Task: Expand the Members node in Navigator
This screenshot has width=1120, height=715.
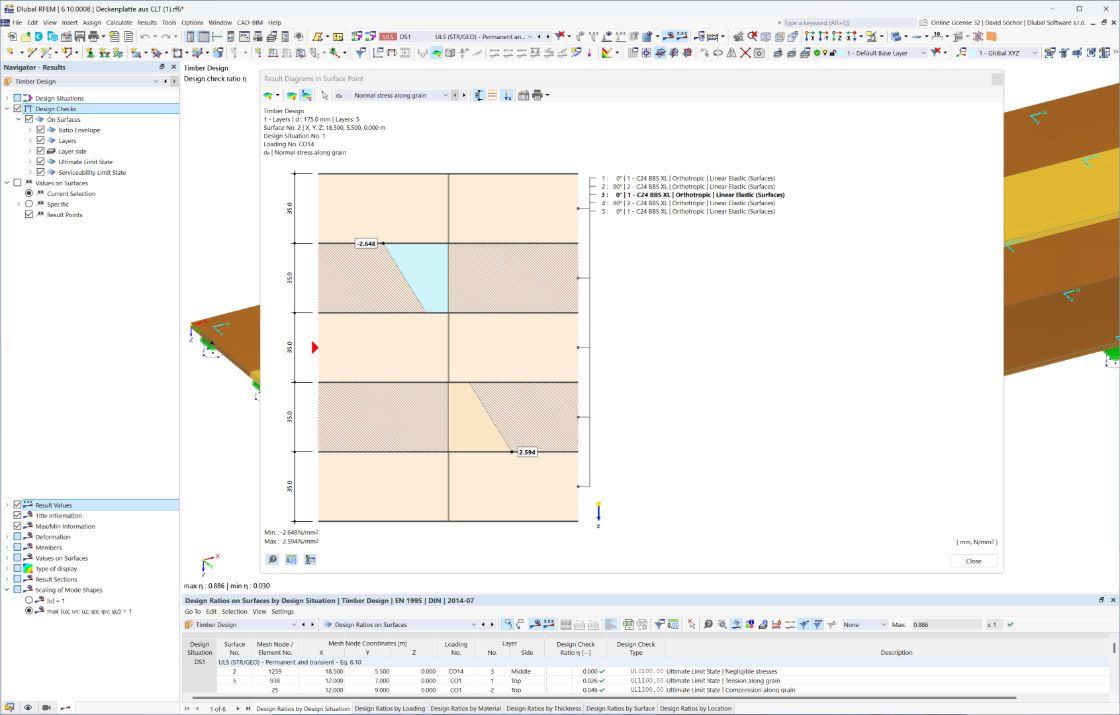Action: point(7,547)
